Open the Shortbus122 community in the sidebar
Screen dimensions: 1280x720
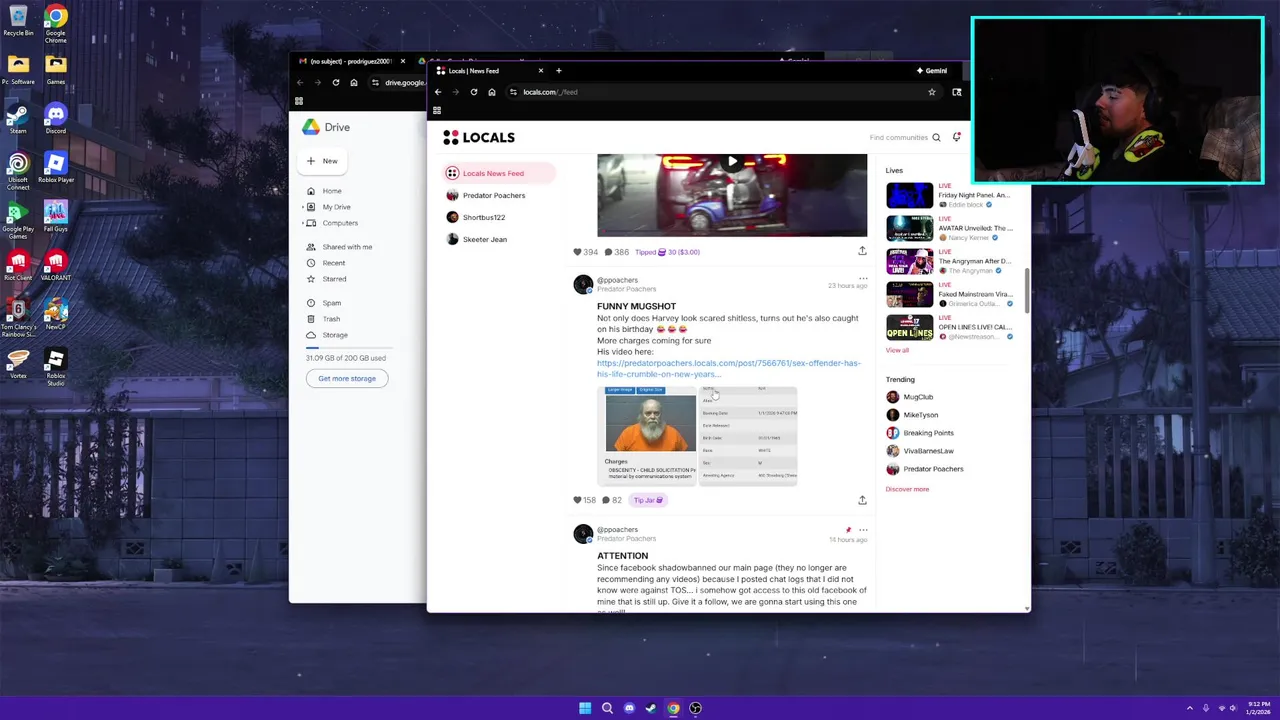[x=476, y=217]
